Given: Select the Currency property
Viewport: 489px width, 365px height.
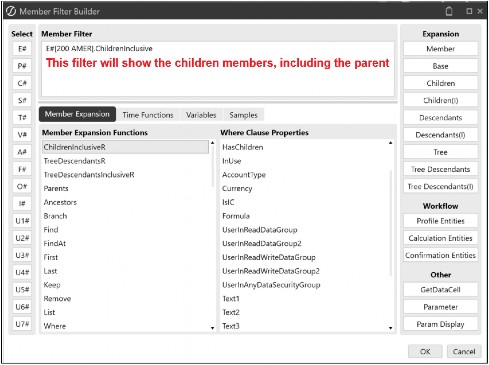Looking at the screenshot, I should 237,188.
